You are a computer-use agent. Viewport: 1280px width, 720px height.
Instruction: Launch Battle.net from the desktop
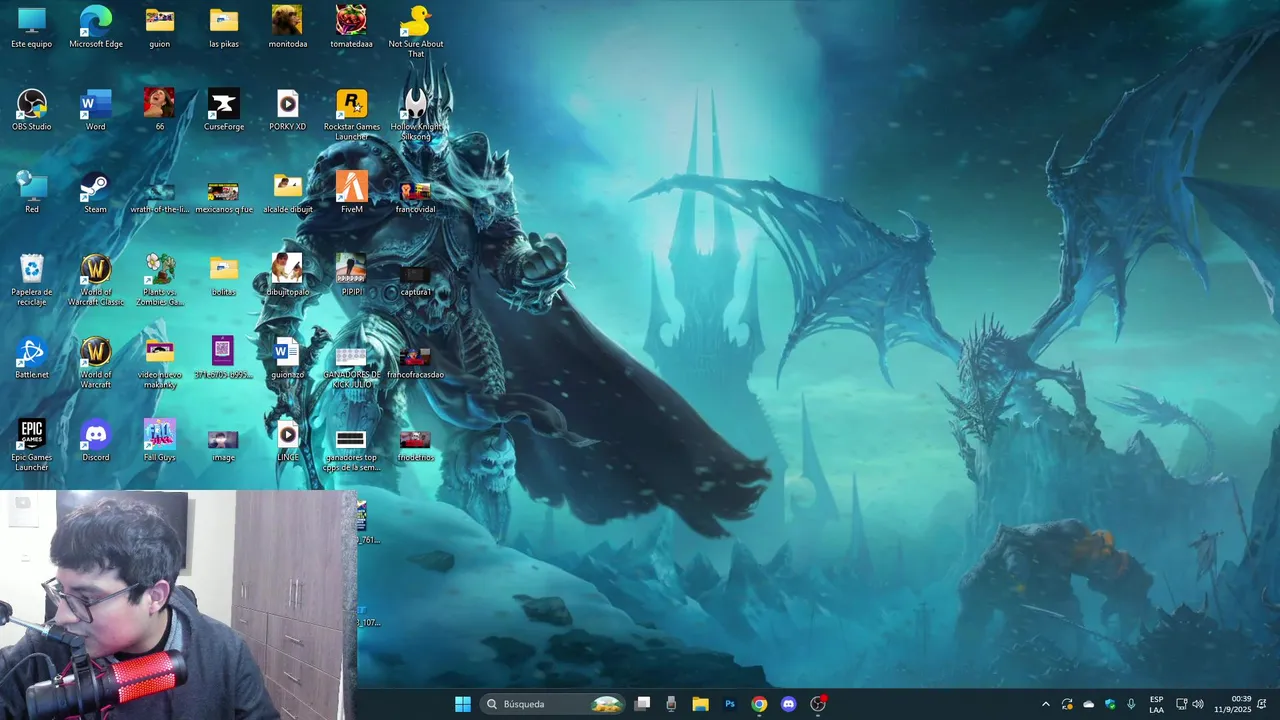[32, 358]
